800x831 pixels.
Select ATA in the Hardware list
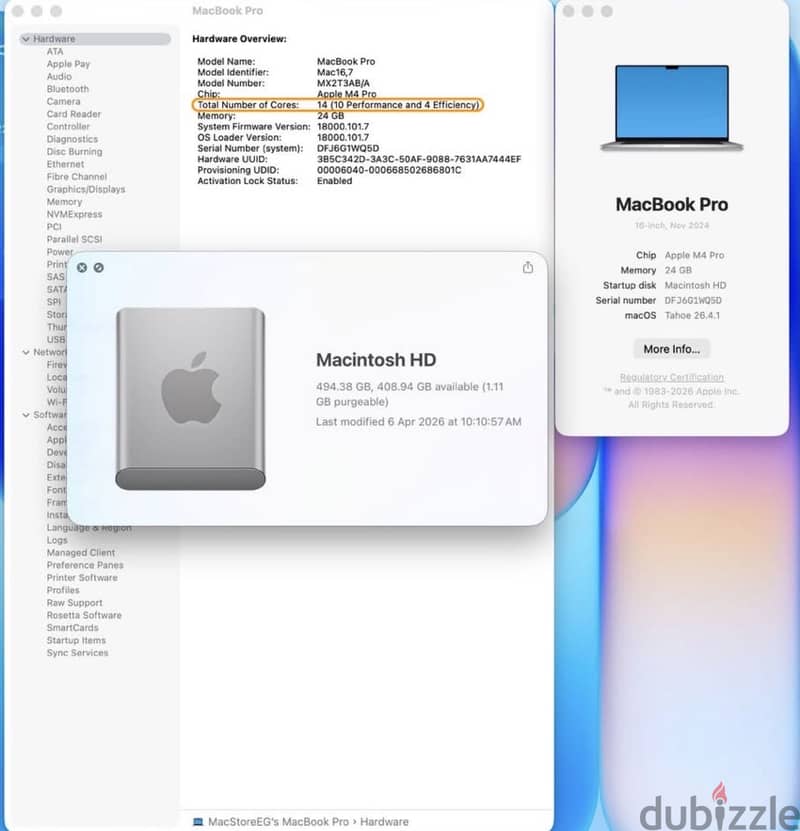(55, 51)
